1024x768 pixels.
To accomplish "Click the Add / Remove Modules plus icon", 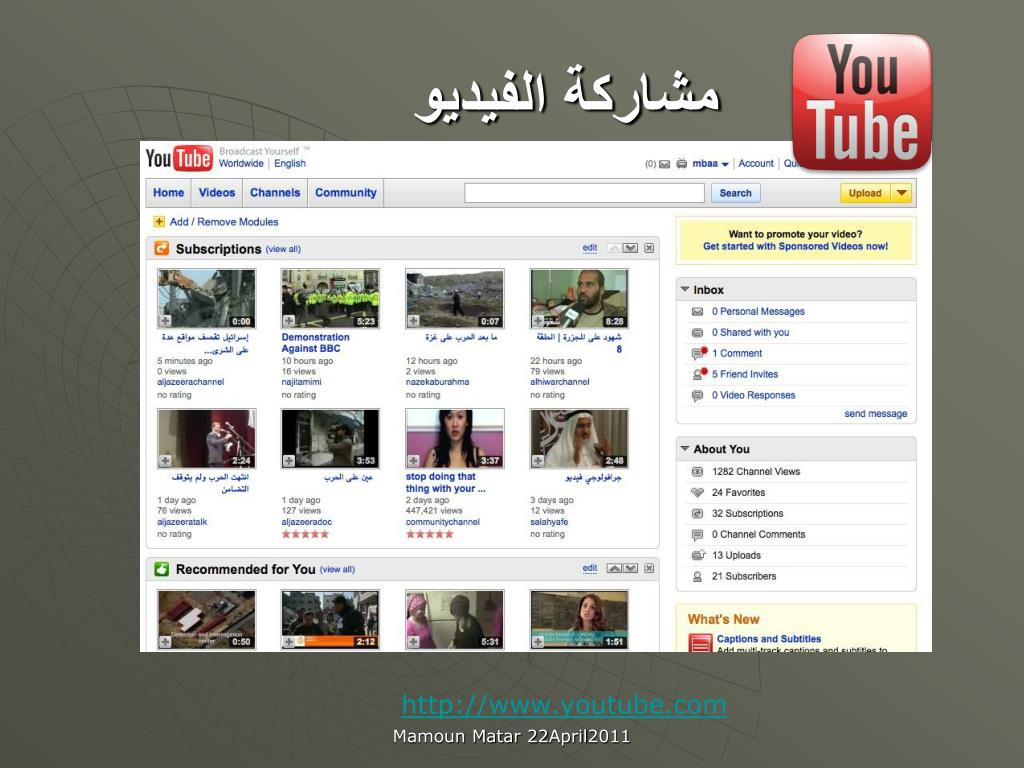I will (159, 222).
